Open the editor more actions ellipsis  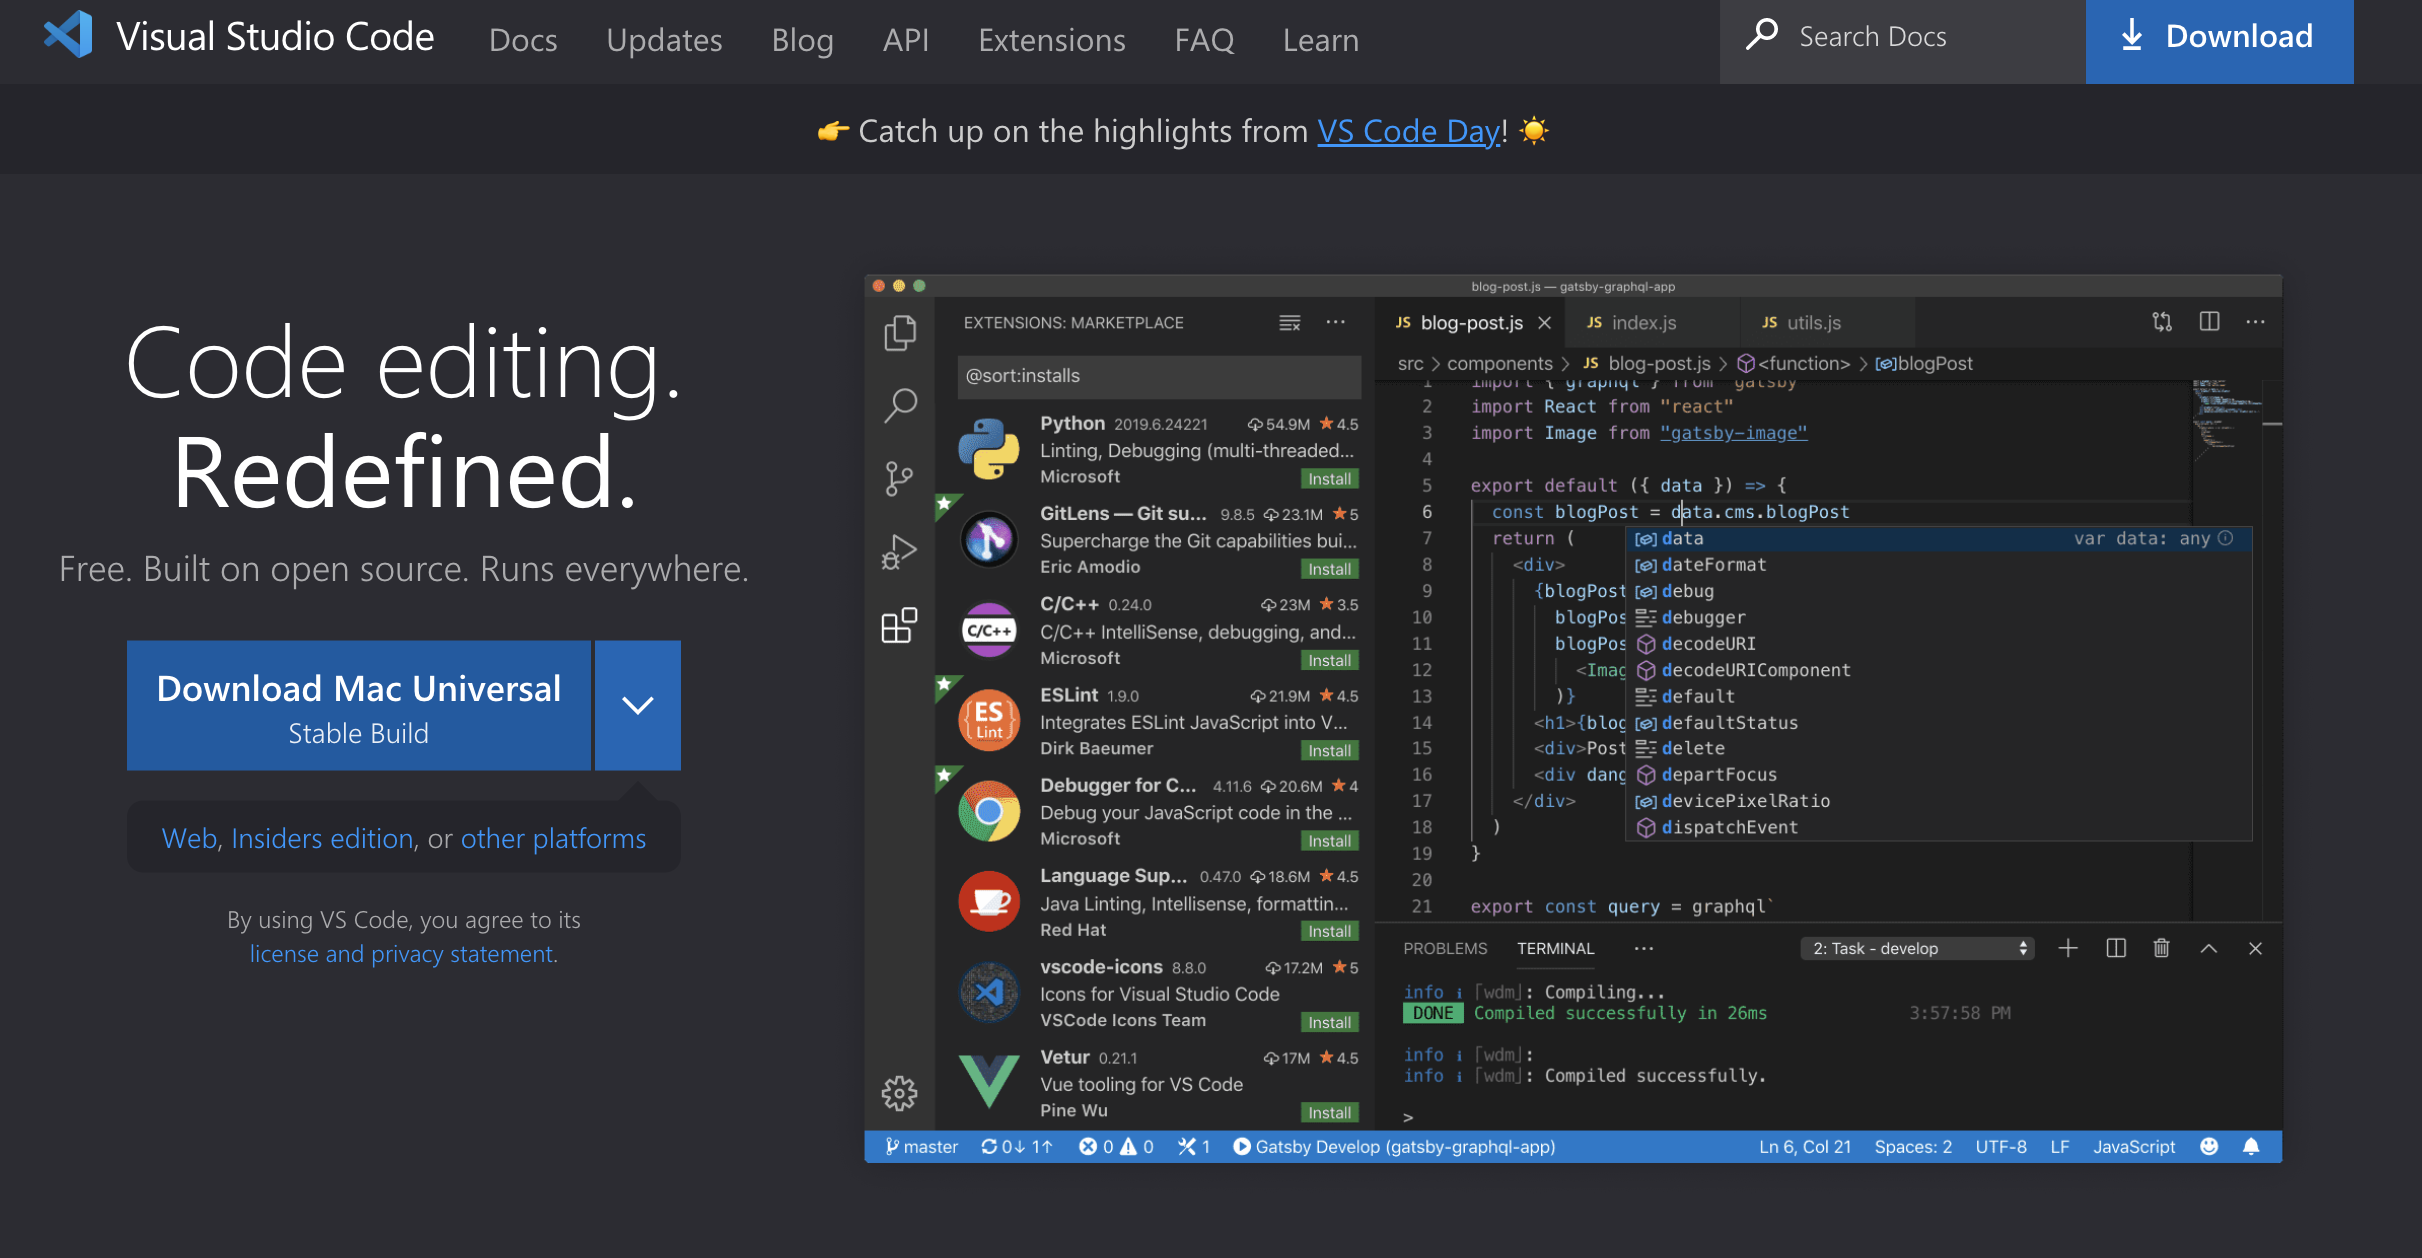2255,322
